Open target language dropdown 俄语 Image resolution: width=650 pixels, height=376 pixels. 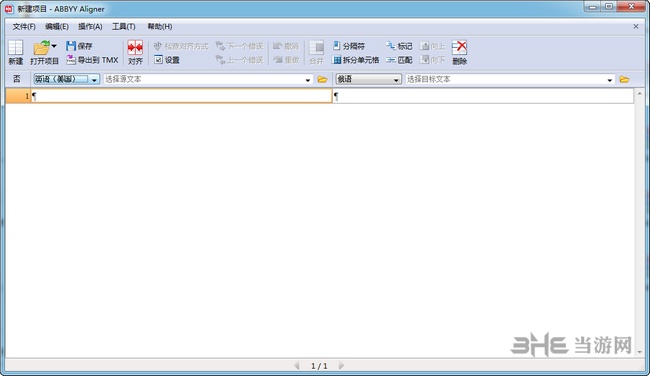pyautogui.click(x=369, y=79)
